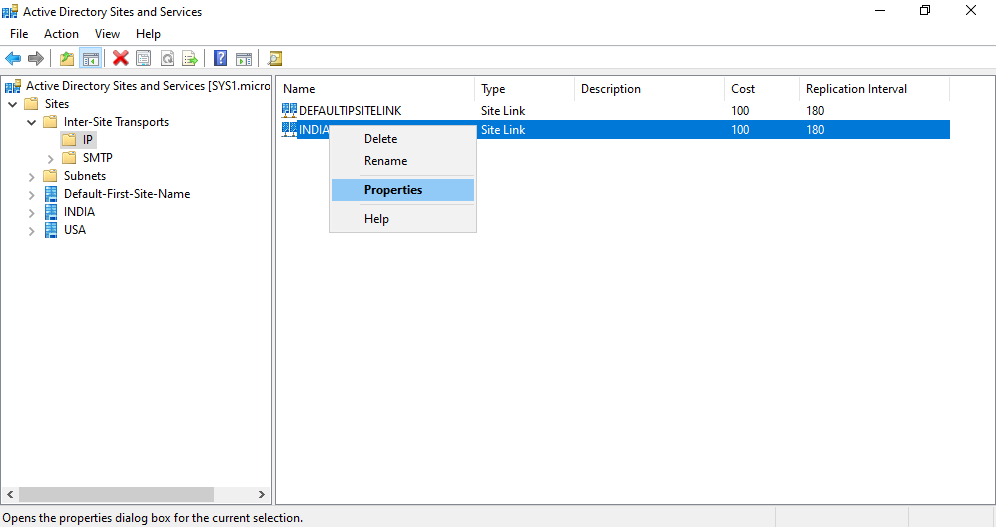The image size is (996, 527).
Task: Open the View menu
Action: click(x=107, y=34)
